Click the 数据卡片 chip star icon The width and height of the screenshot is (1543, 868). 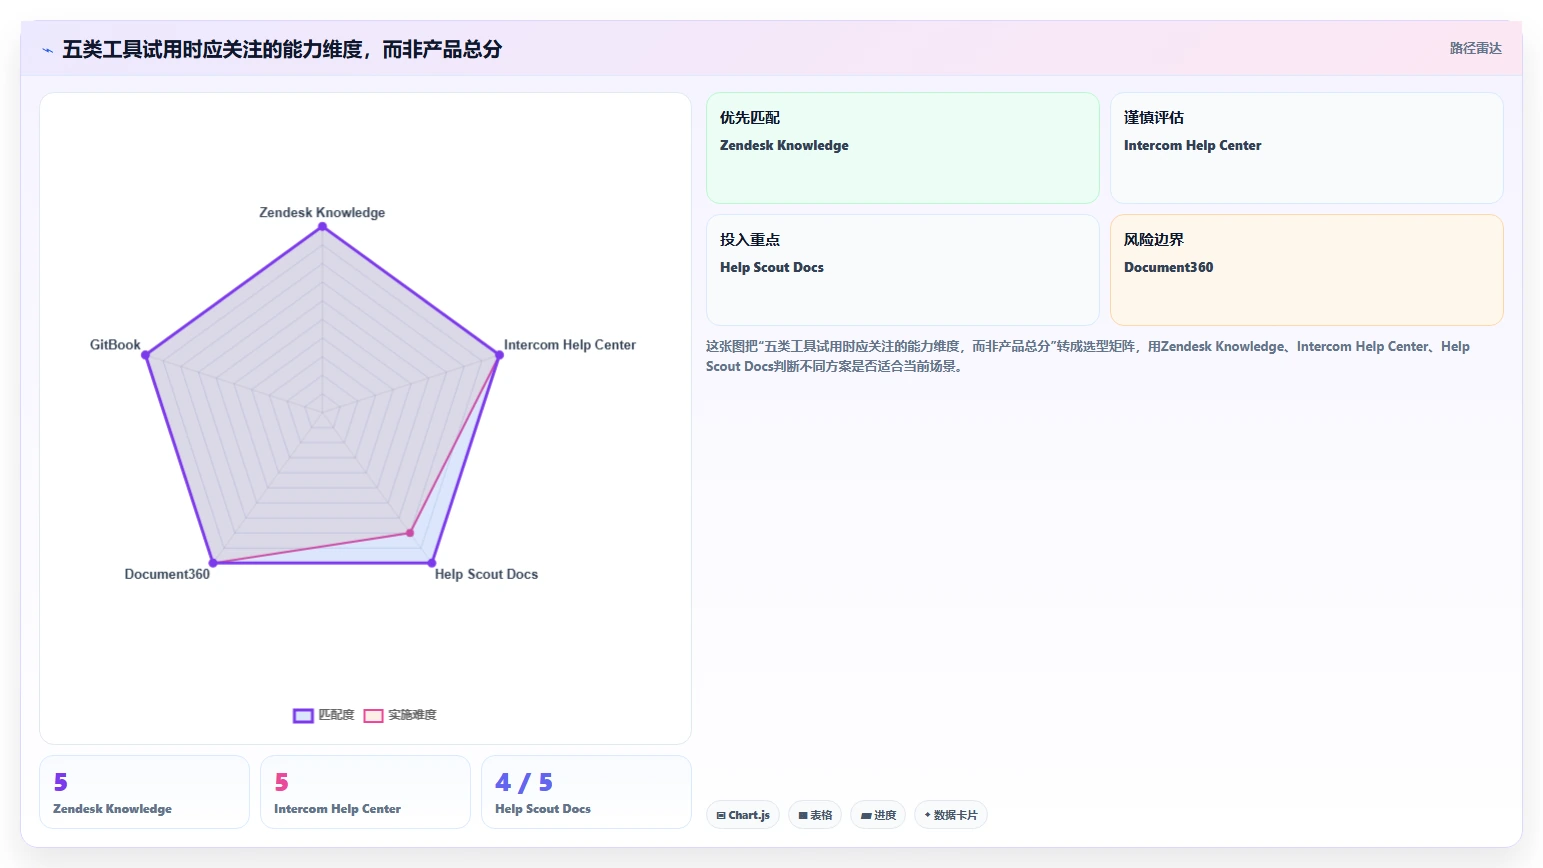928,815
